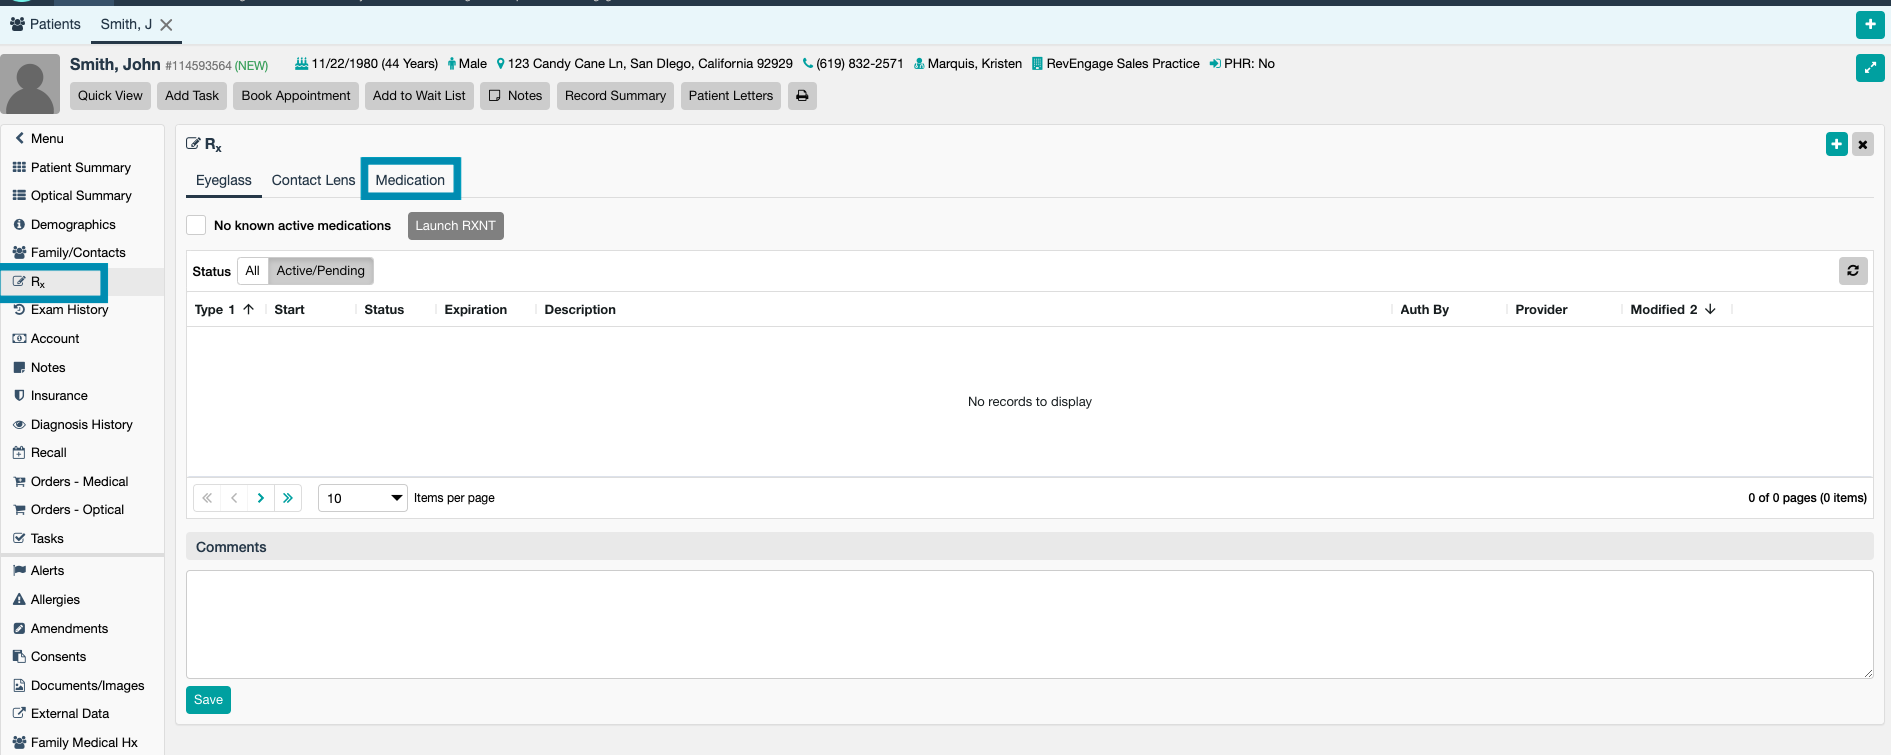Select the All status filter
The width and height of the screenshot is (1891, 755).
tap(252, 271)
